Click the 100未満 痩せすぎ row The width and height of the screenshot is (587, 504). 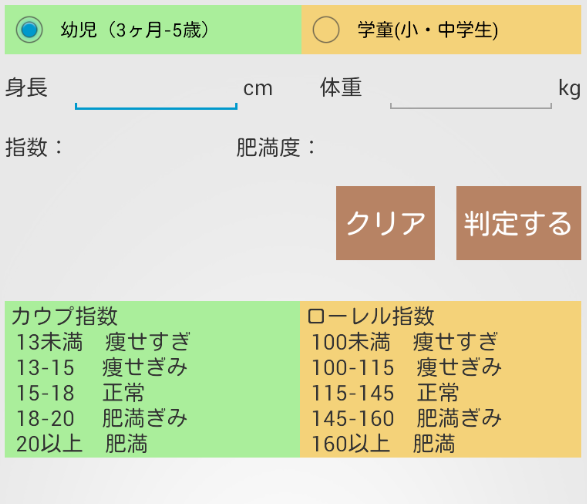point(405,341)
